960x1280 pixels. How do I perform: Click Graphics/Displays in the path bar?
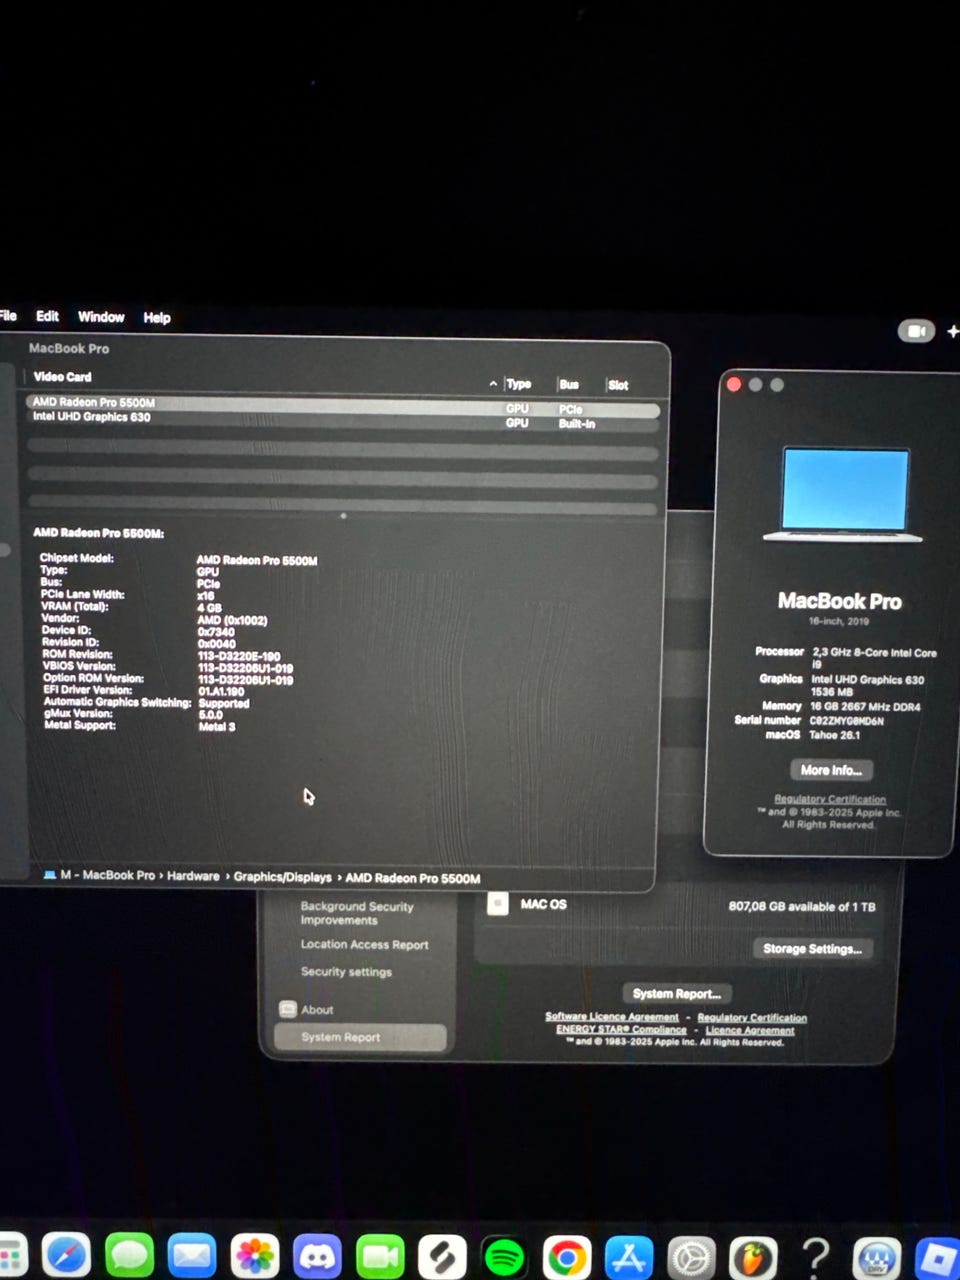(282, 877)
